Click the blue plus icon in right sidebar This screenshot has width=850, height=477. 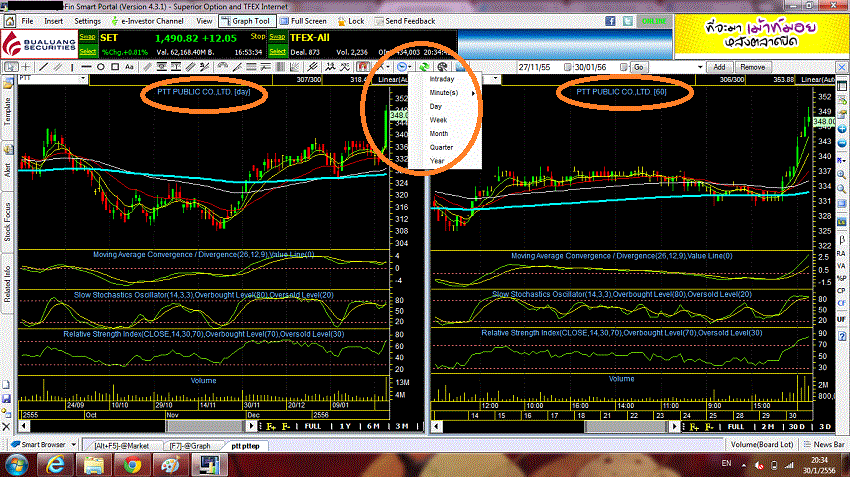pyautogui.click(x=842, y=129)
